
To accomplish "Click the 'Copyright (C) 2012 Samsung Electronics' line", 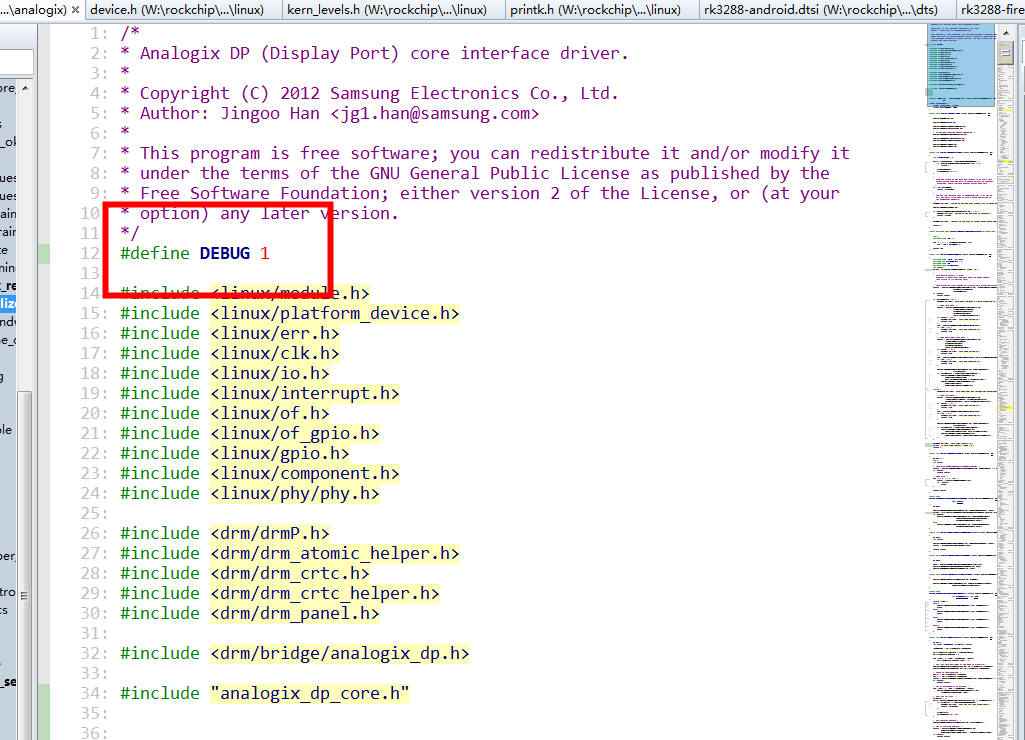I will click(369, 93).
